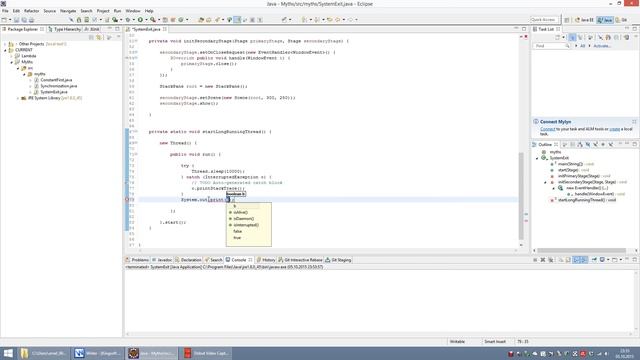Click editor vertical scrollbar thumb
640x360 pixels.
point(521,196)
